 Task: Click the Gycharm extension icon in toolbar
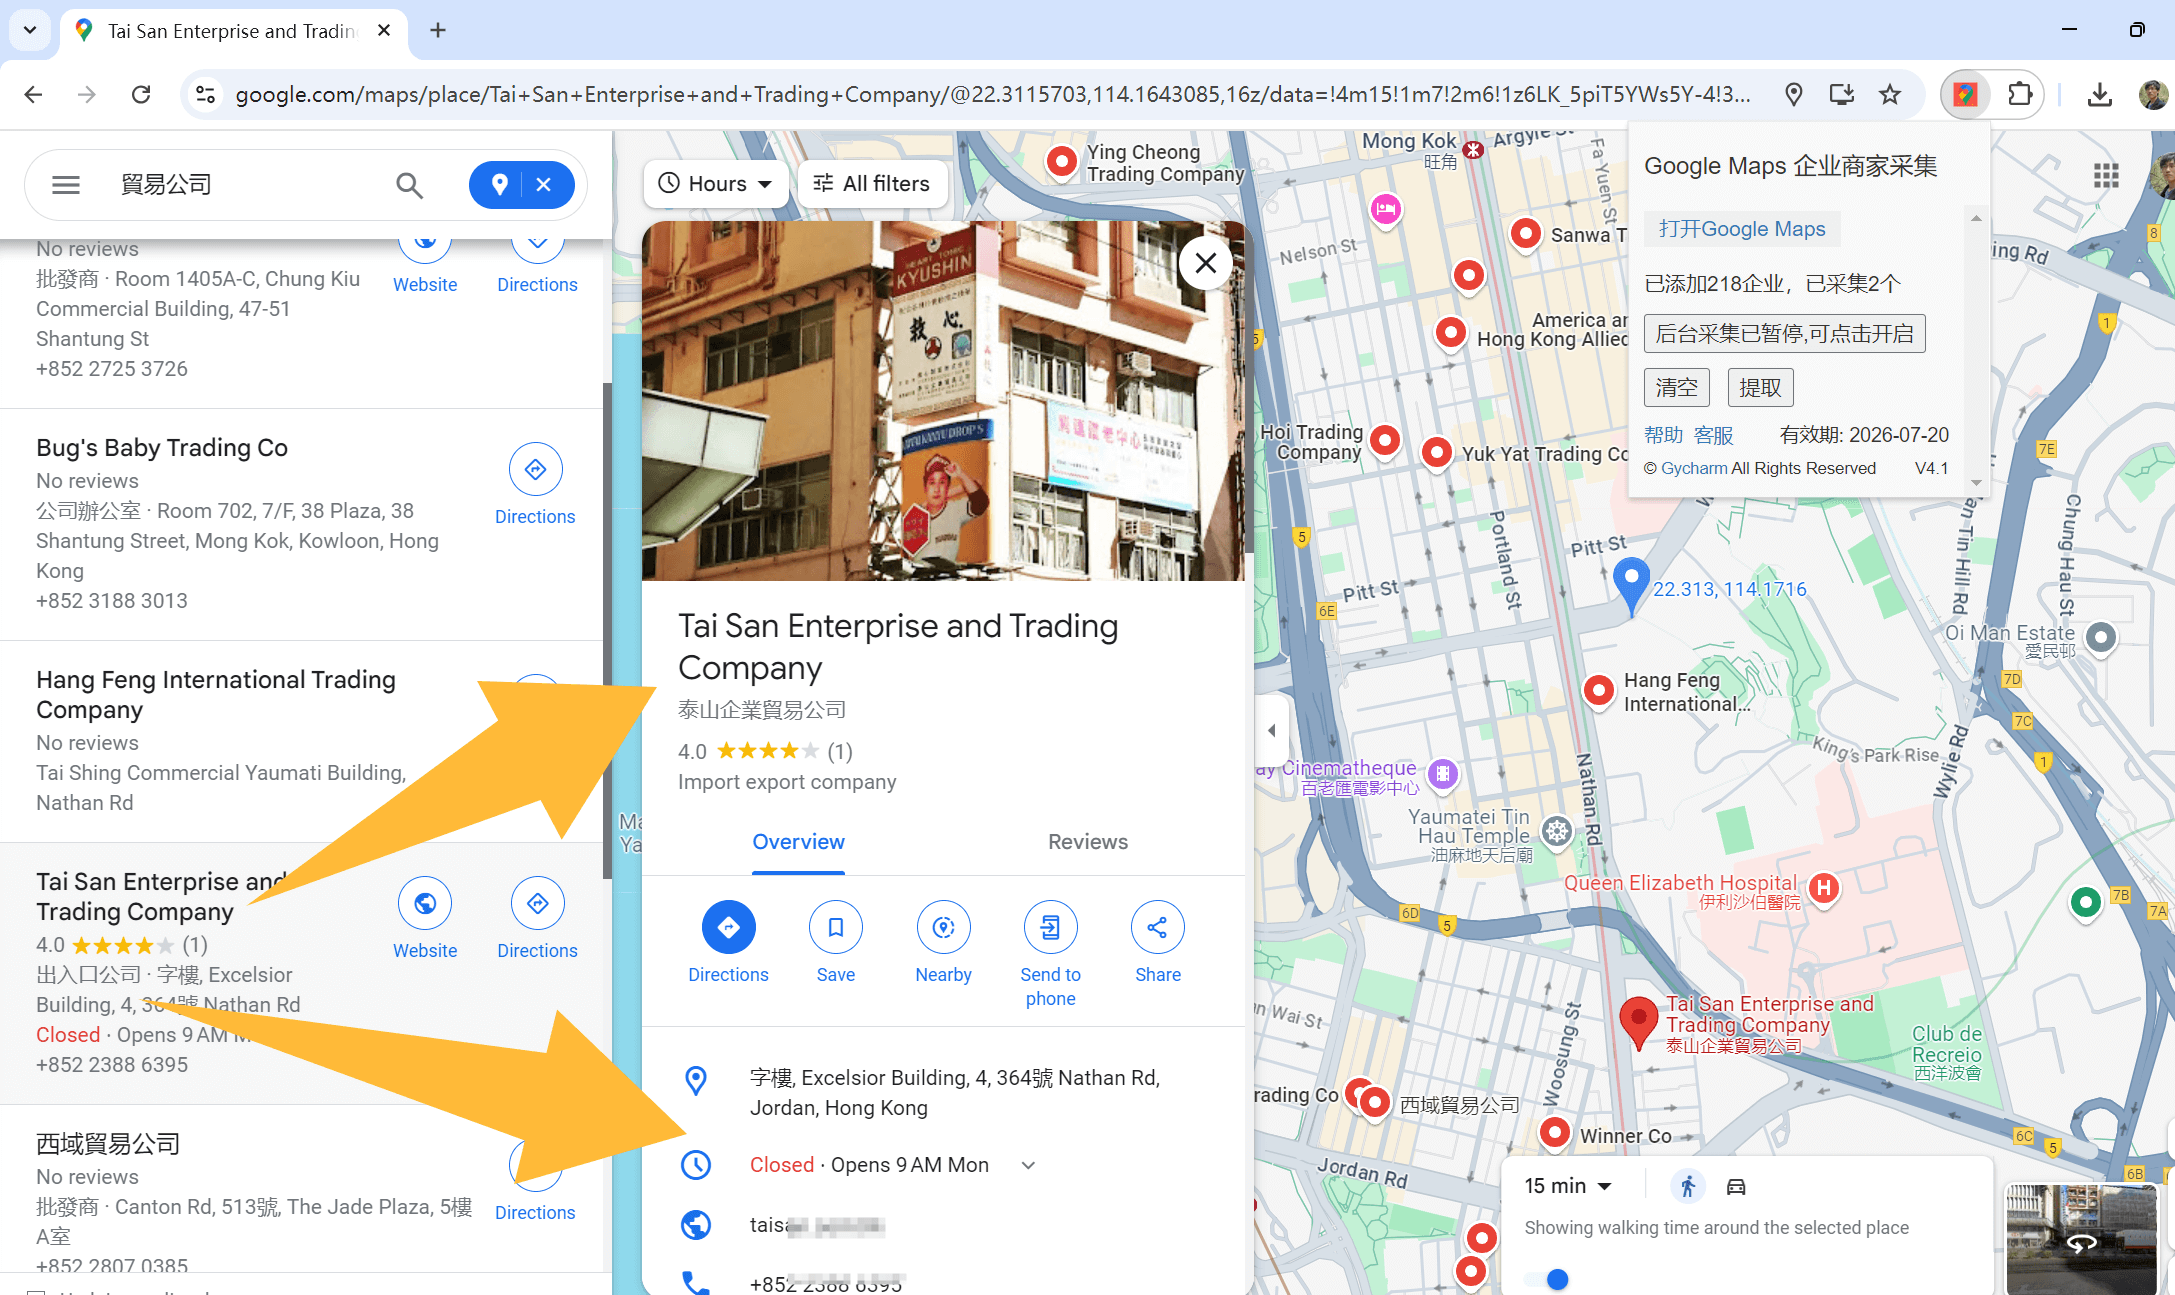(x=1965, y=95)
